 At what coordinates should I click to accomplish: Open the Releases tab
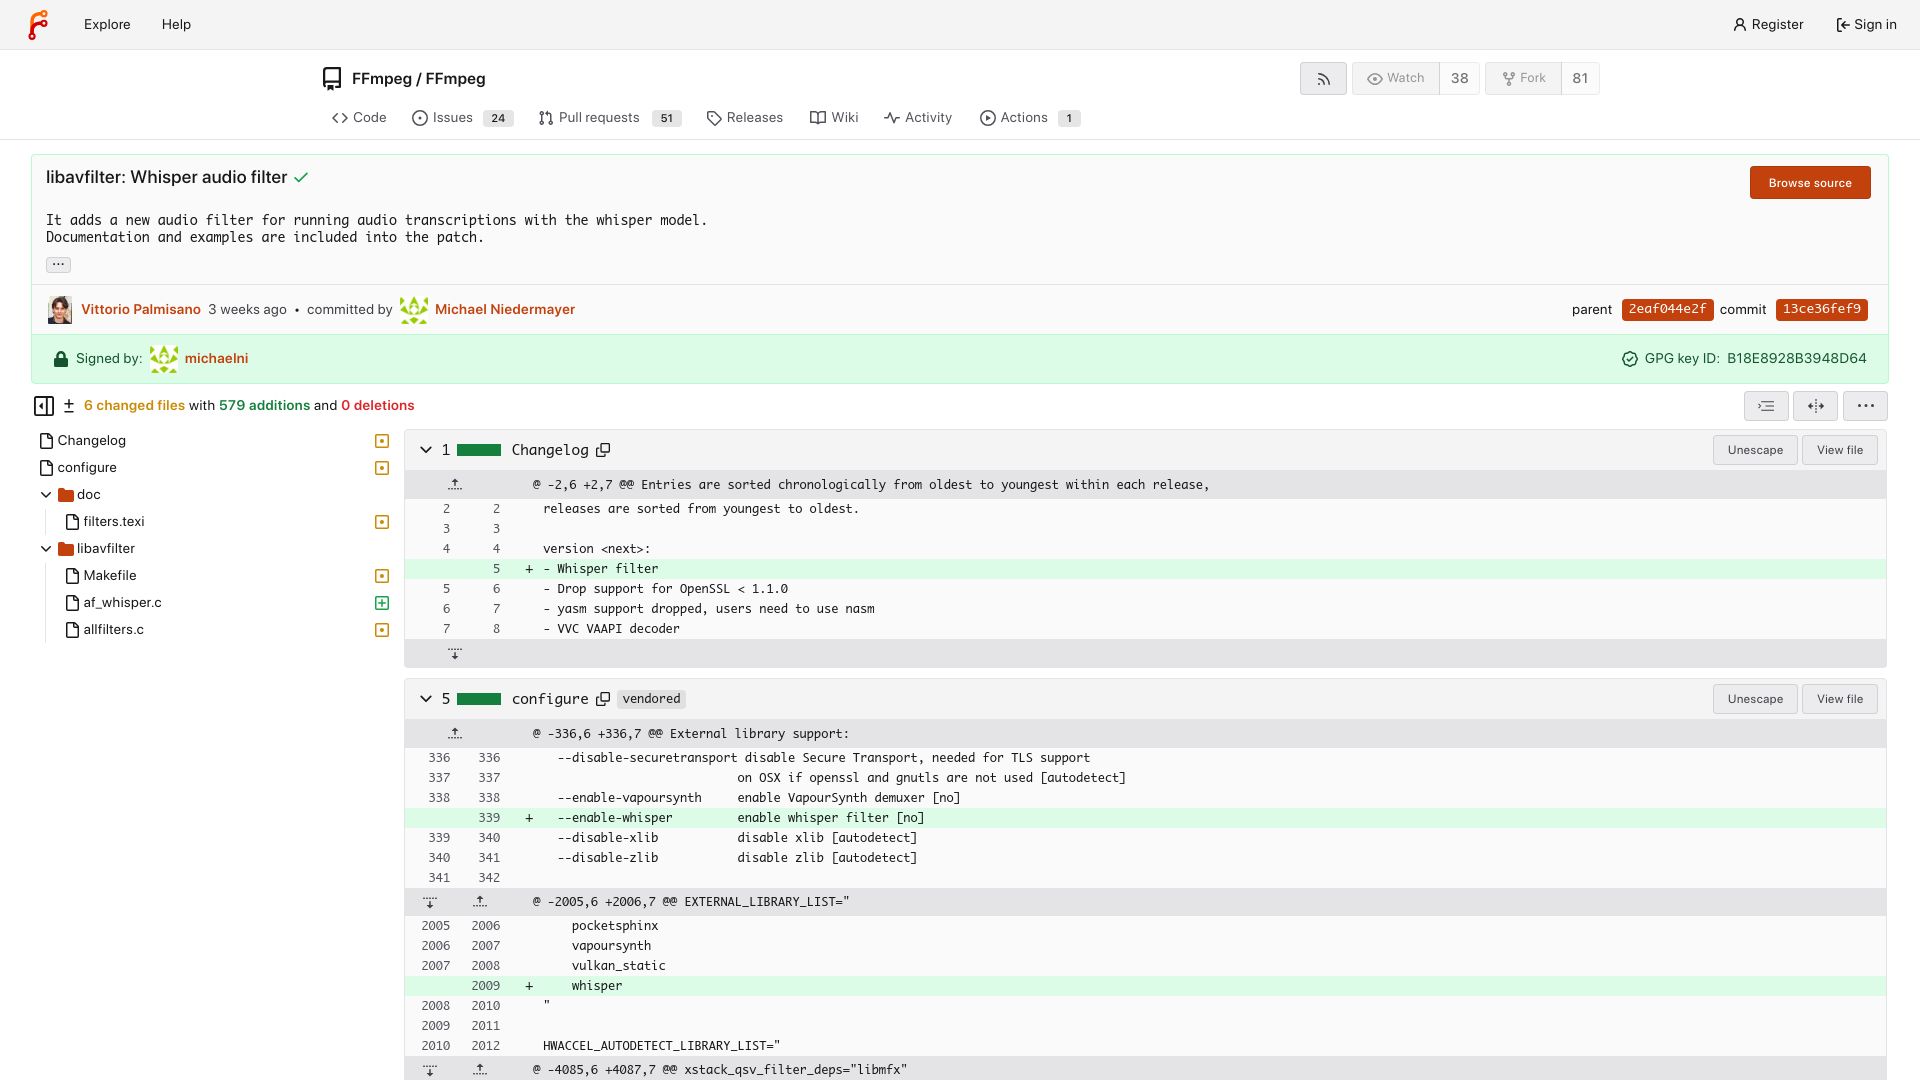(x=744, y=118)
